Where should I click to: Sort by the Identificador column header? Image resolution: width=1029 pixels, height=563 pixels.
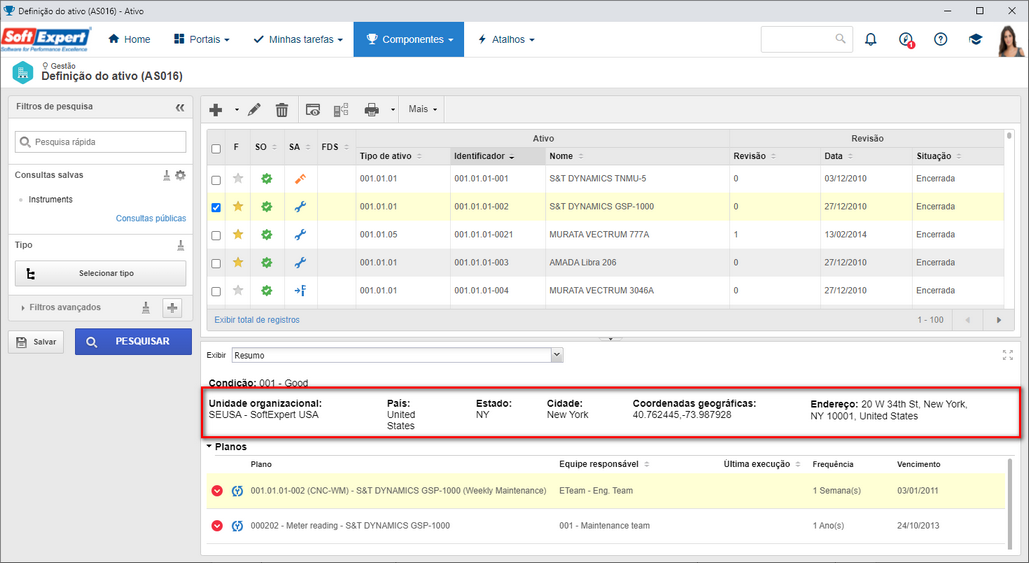pyautogui.click(x=497, y=156)
